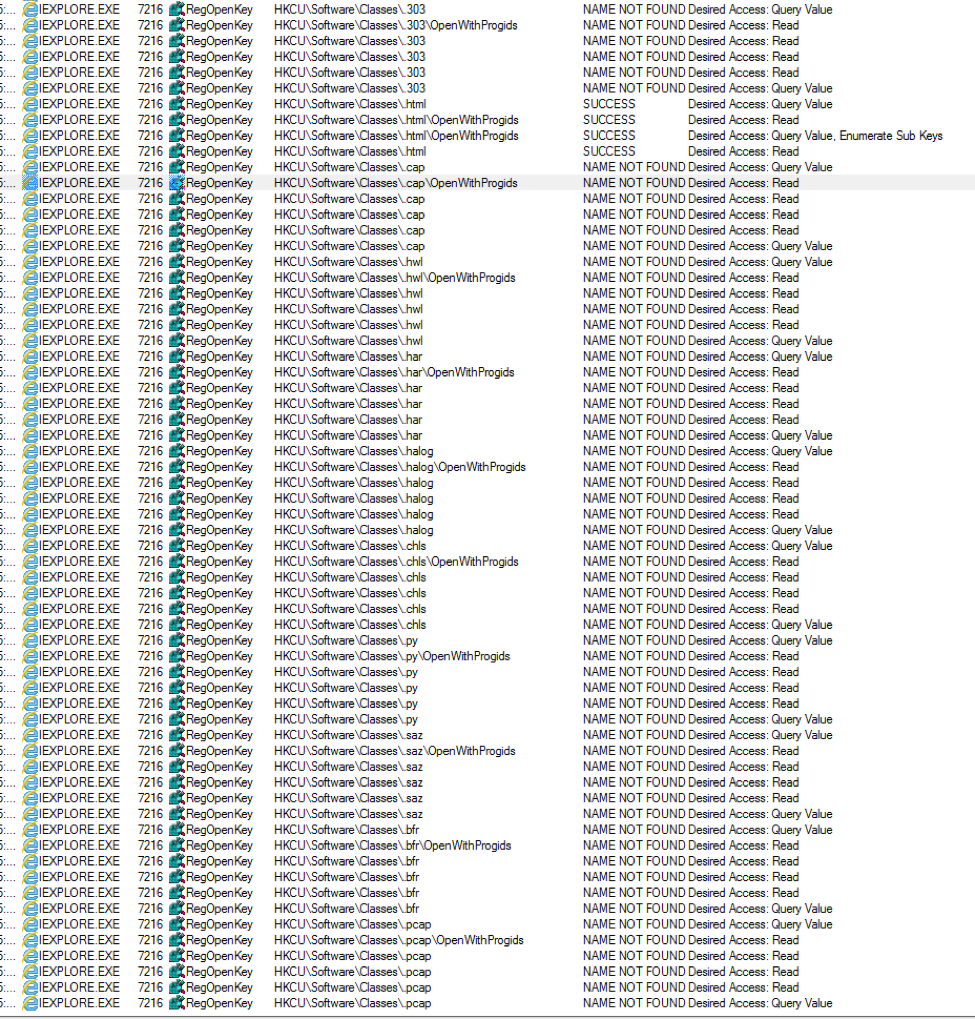975x1019 pixels.
Task: Click PID 7216 in .chls\OpenWithProgids row
Action: coord(150,561)
